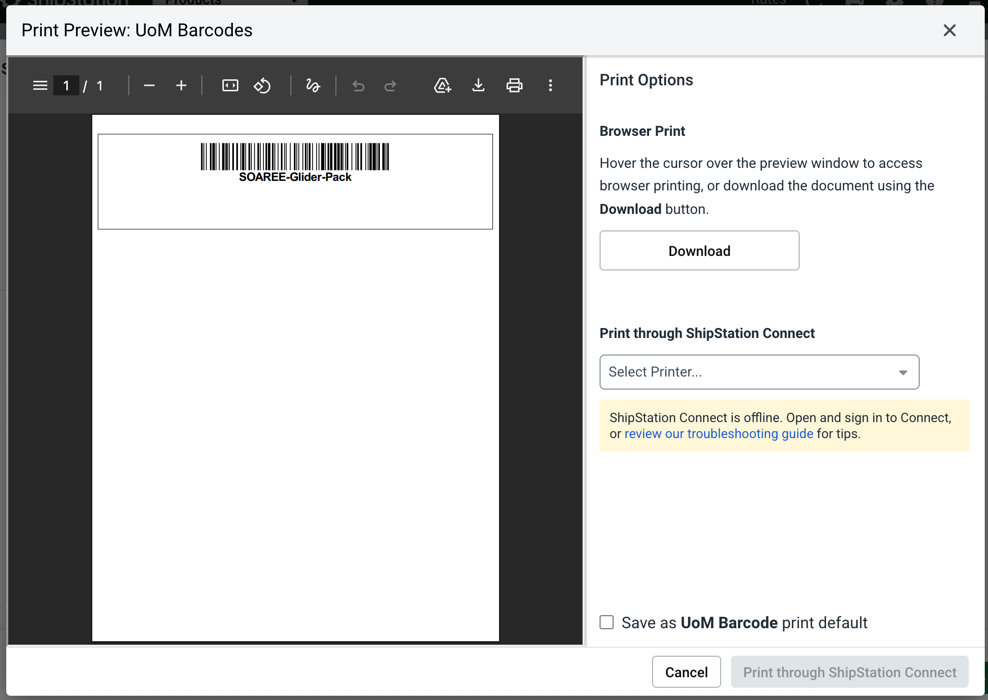Rotate the document counterclockwise
The image size is (988, 700).
click(x=262, y=86)
